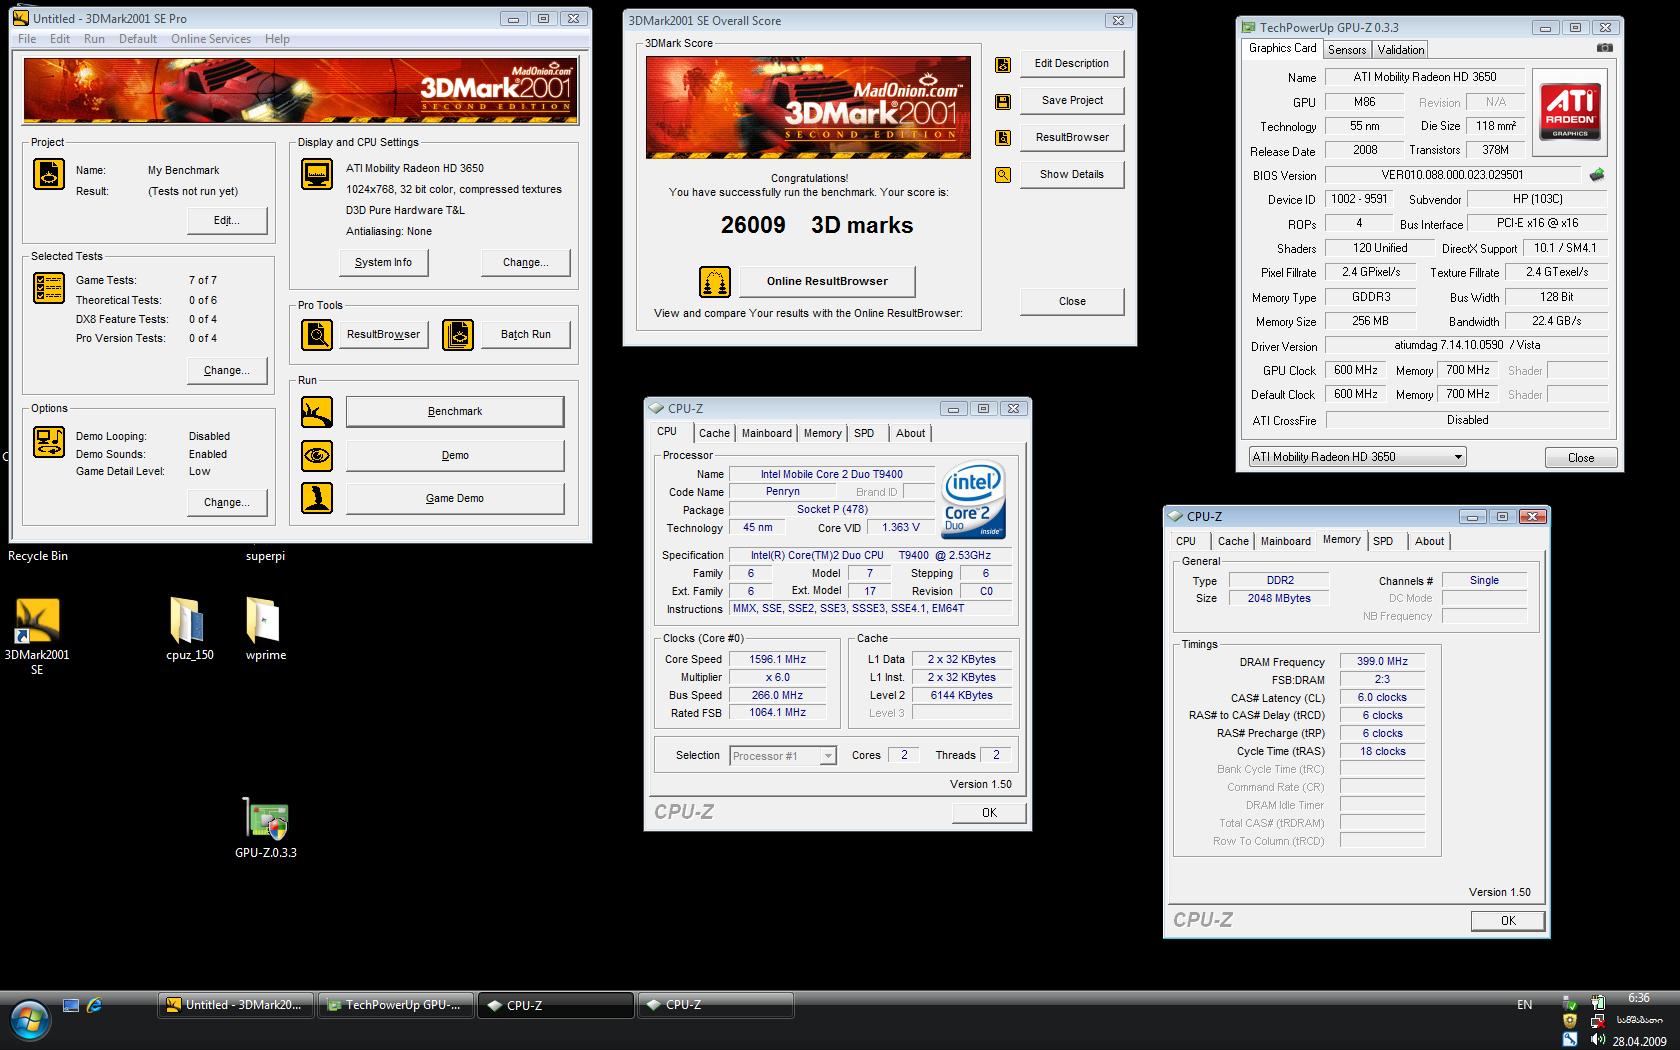Click the Core Speed value field in CPU-Z

pos(778,659)
